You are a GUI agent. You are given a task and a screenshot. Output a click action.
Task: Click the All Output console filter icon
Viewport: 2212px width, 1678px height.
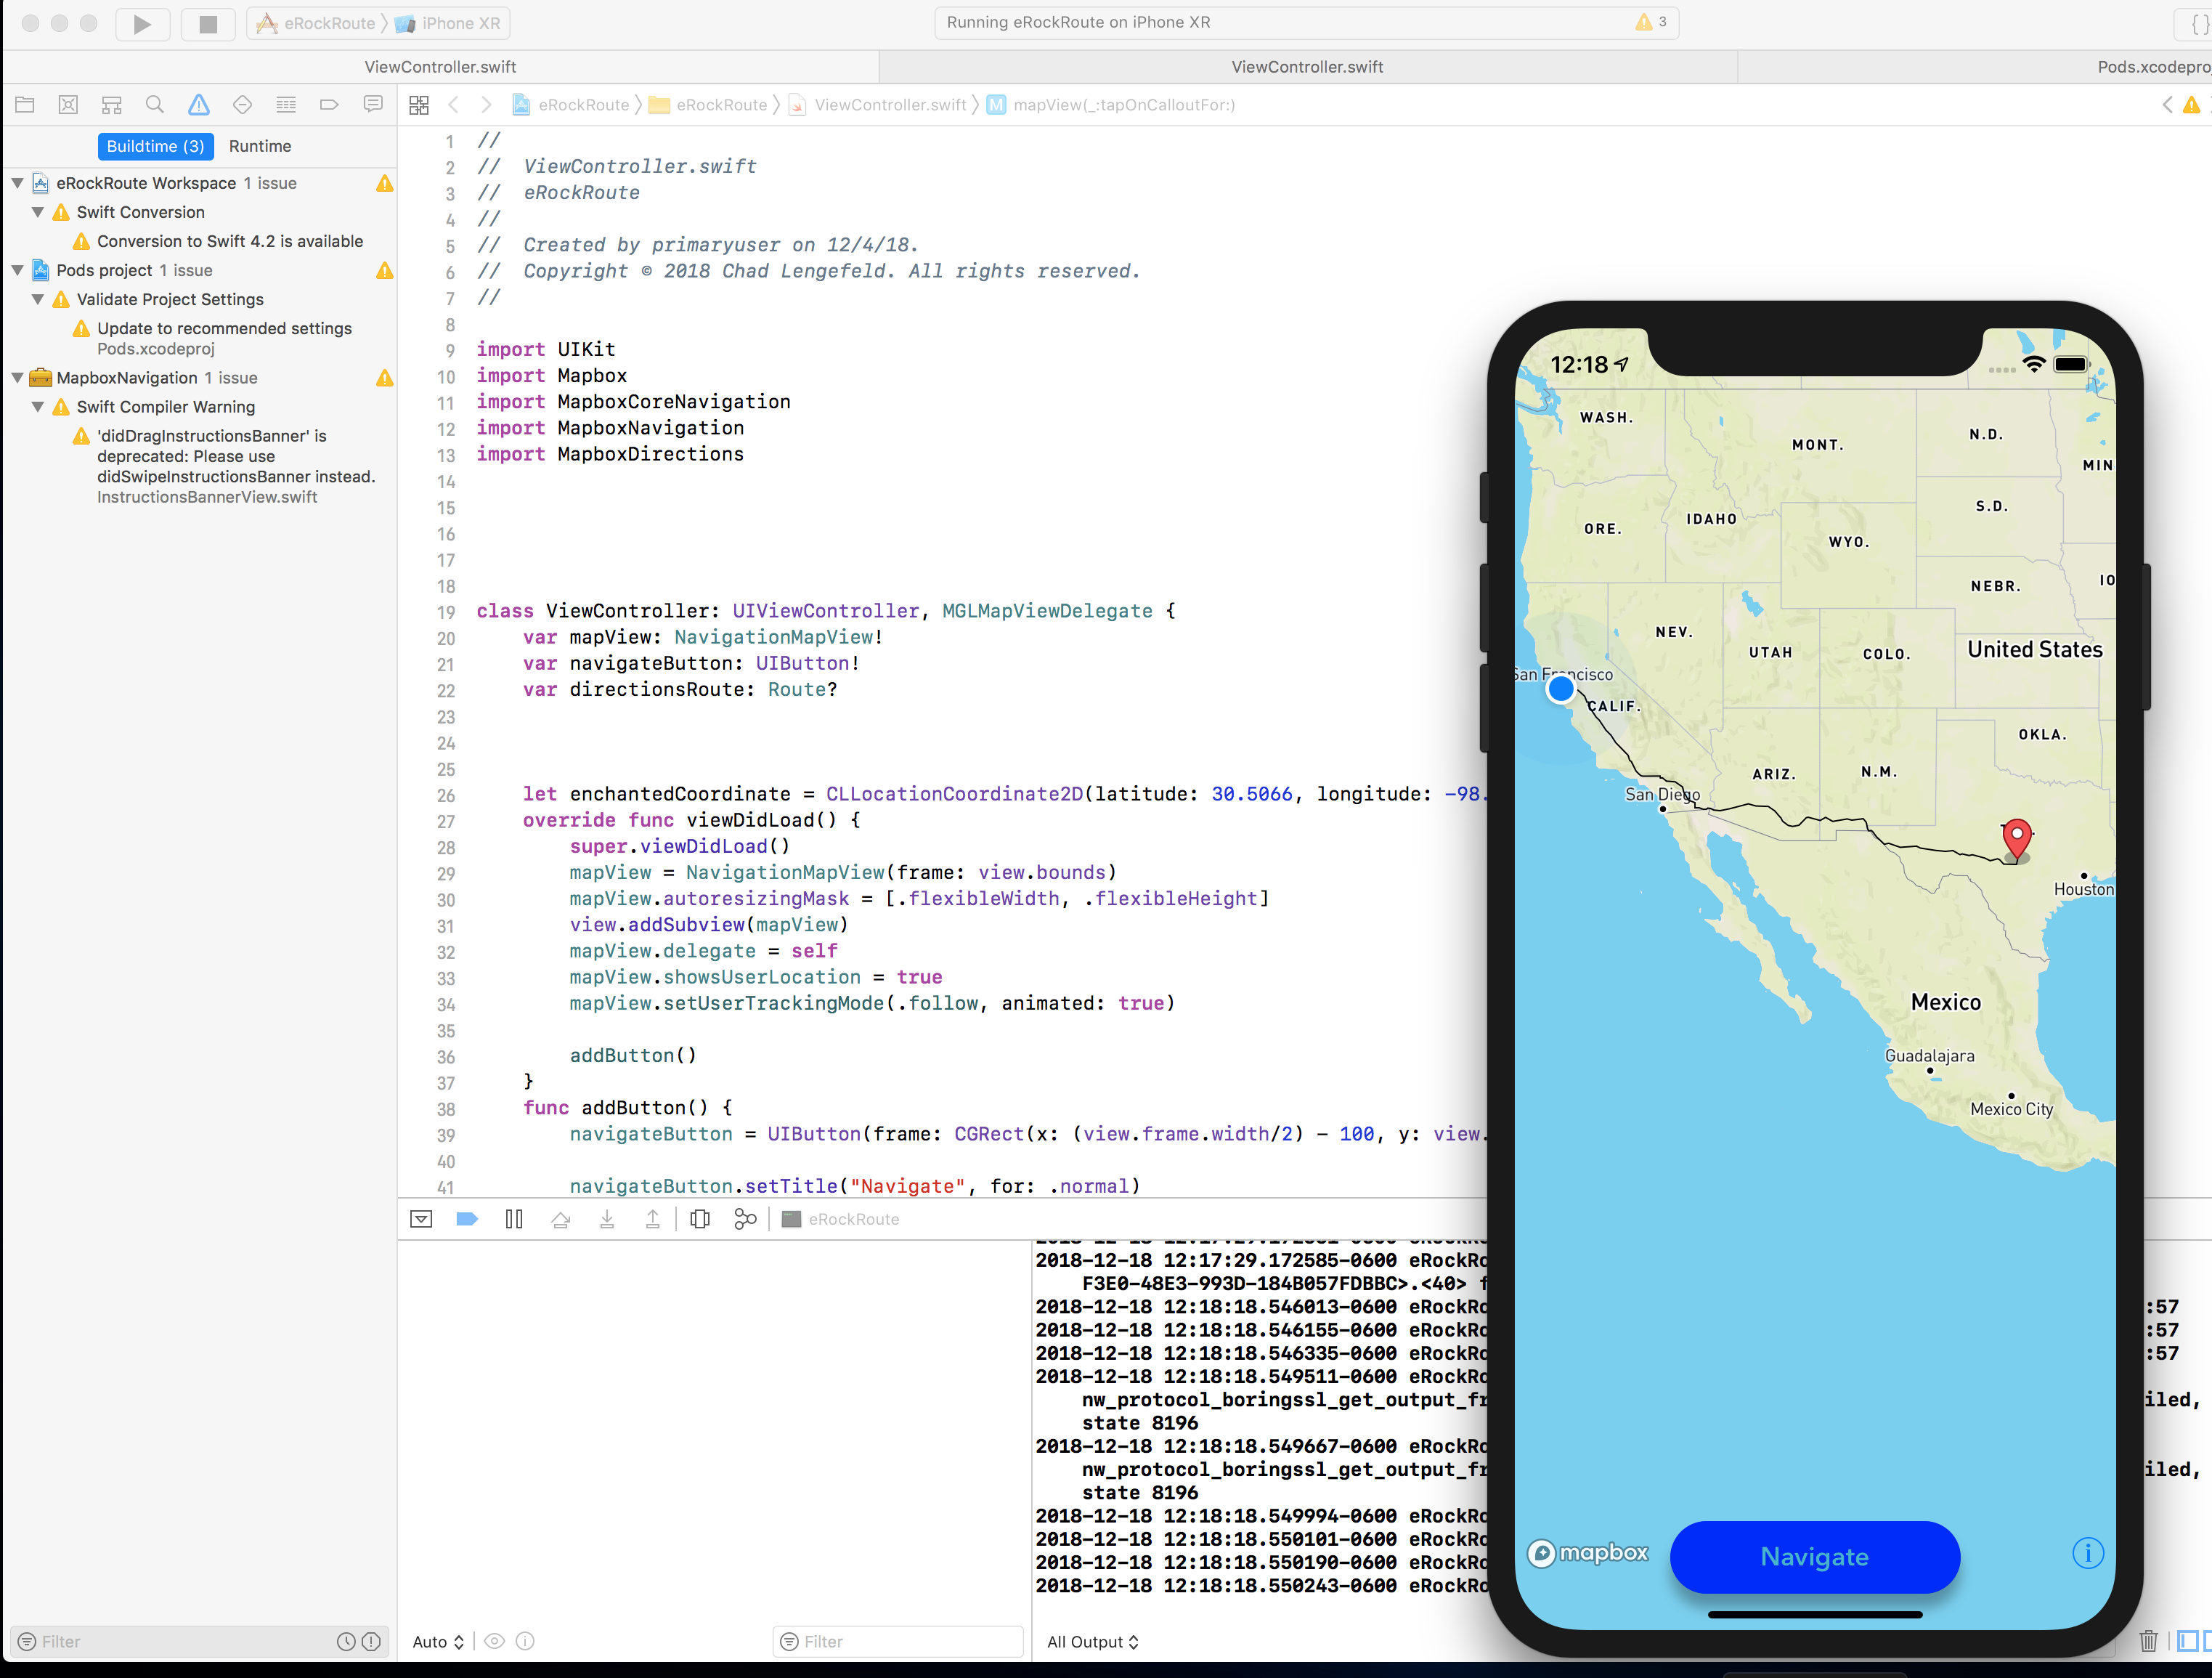point(1089,1641)
